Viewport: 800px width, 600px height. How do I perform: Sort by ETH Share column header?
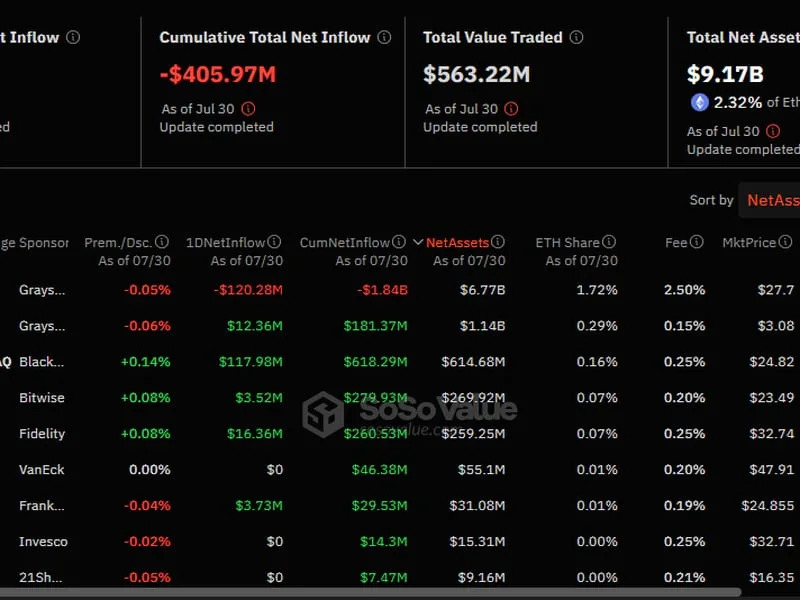point(567,242)
